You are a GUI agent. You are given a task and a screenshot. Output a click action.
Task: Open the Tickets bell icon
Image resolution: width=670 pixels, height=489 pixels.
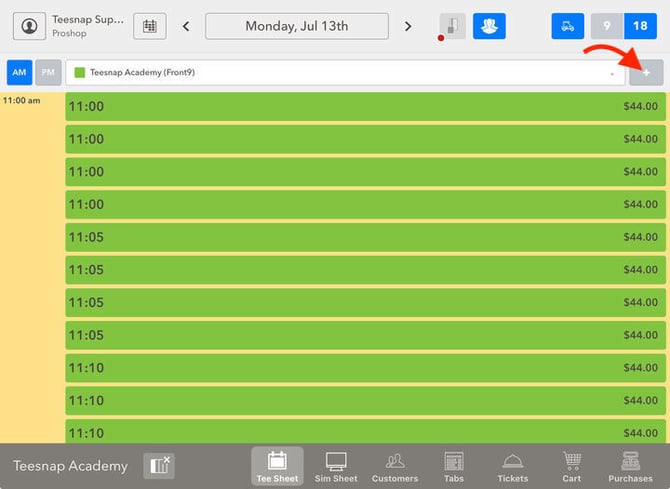click(x=512, y=466)
